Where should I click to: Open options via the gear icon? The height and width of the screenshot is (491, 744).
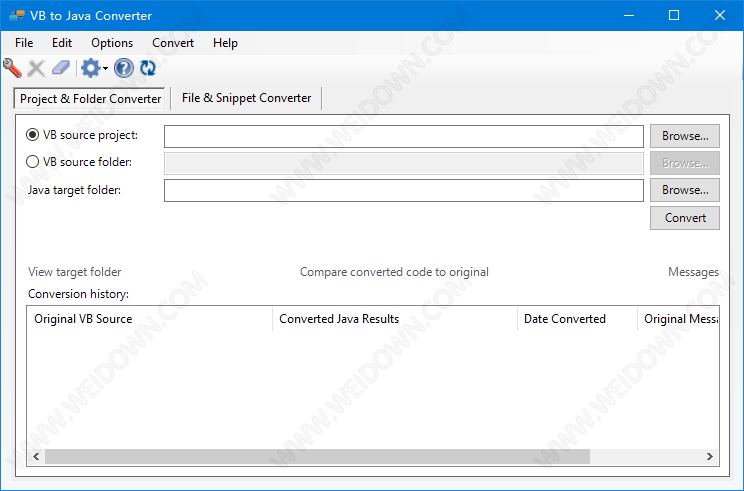(x=91, y=68)
